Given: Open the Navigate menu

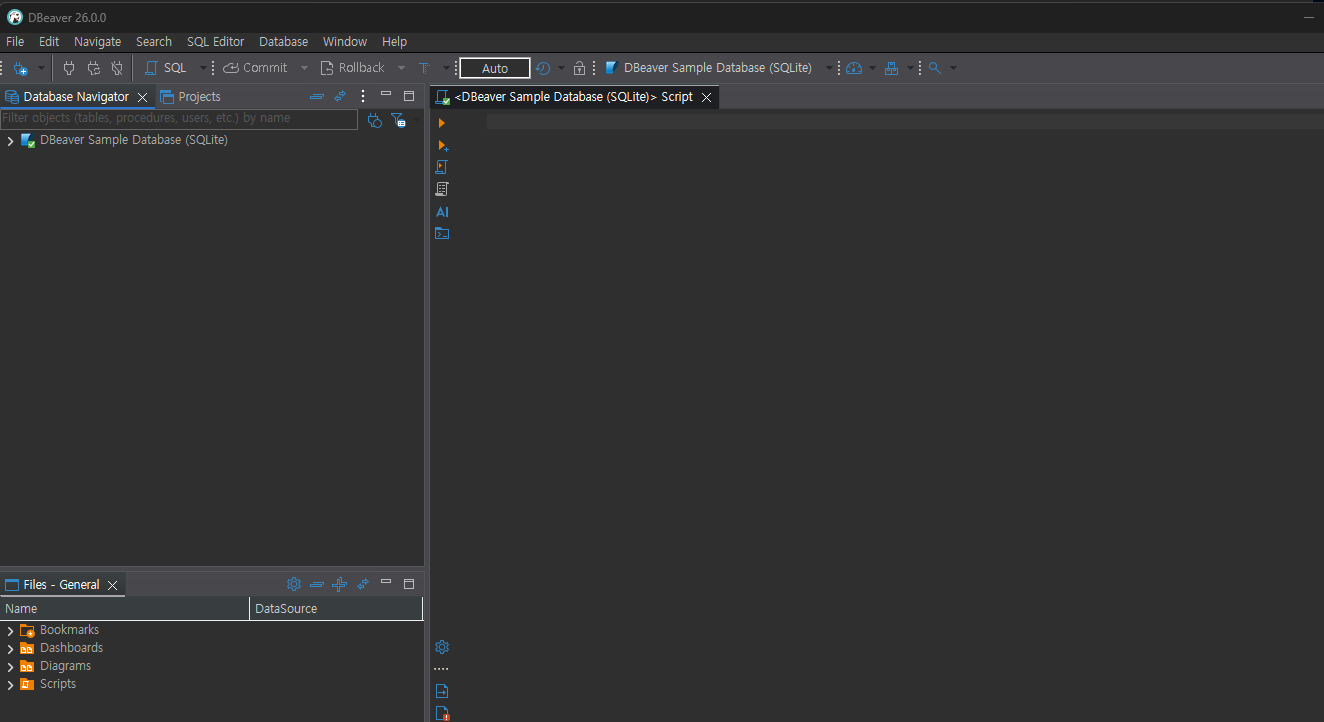Looking at the screenshot, I should pos(97,42).
